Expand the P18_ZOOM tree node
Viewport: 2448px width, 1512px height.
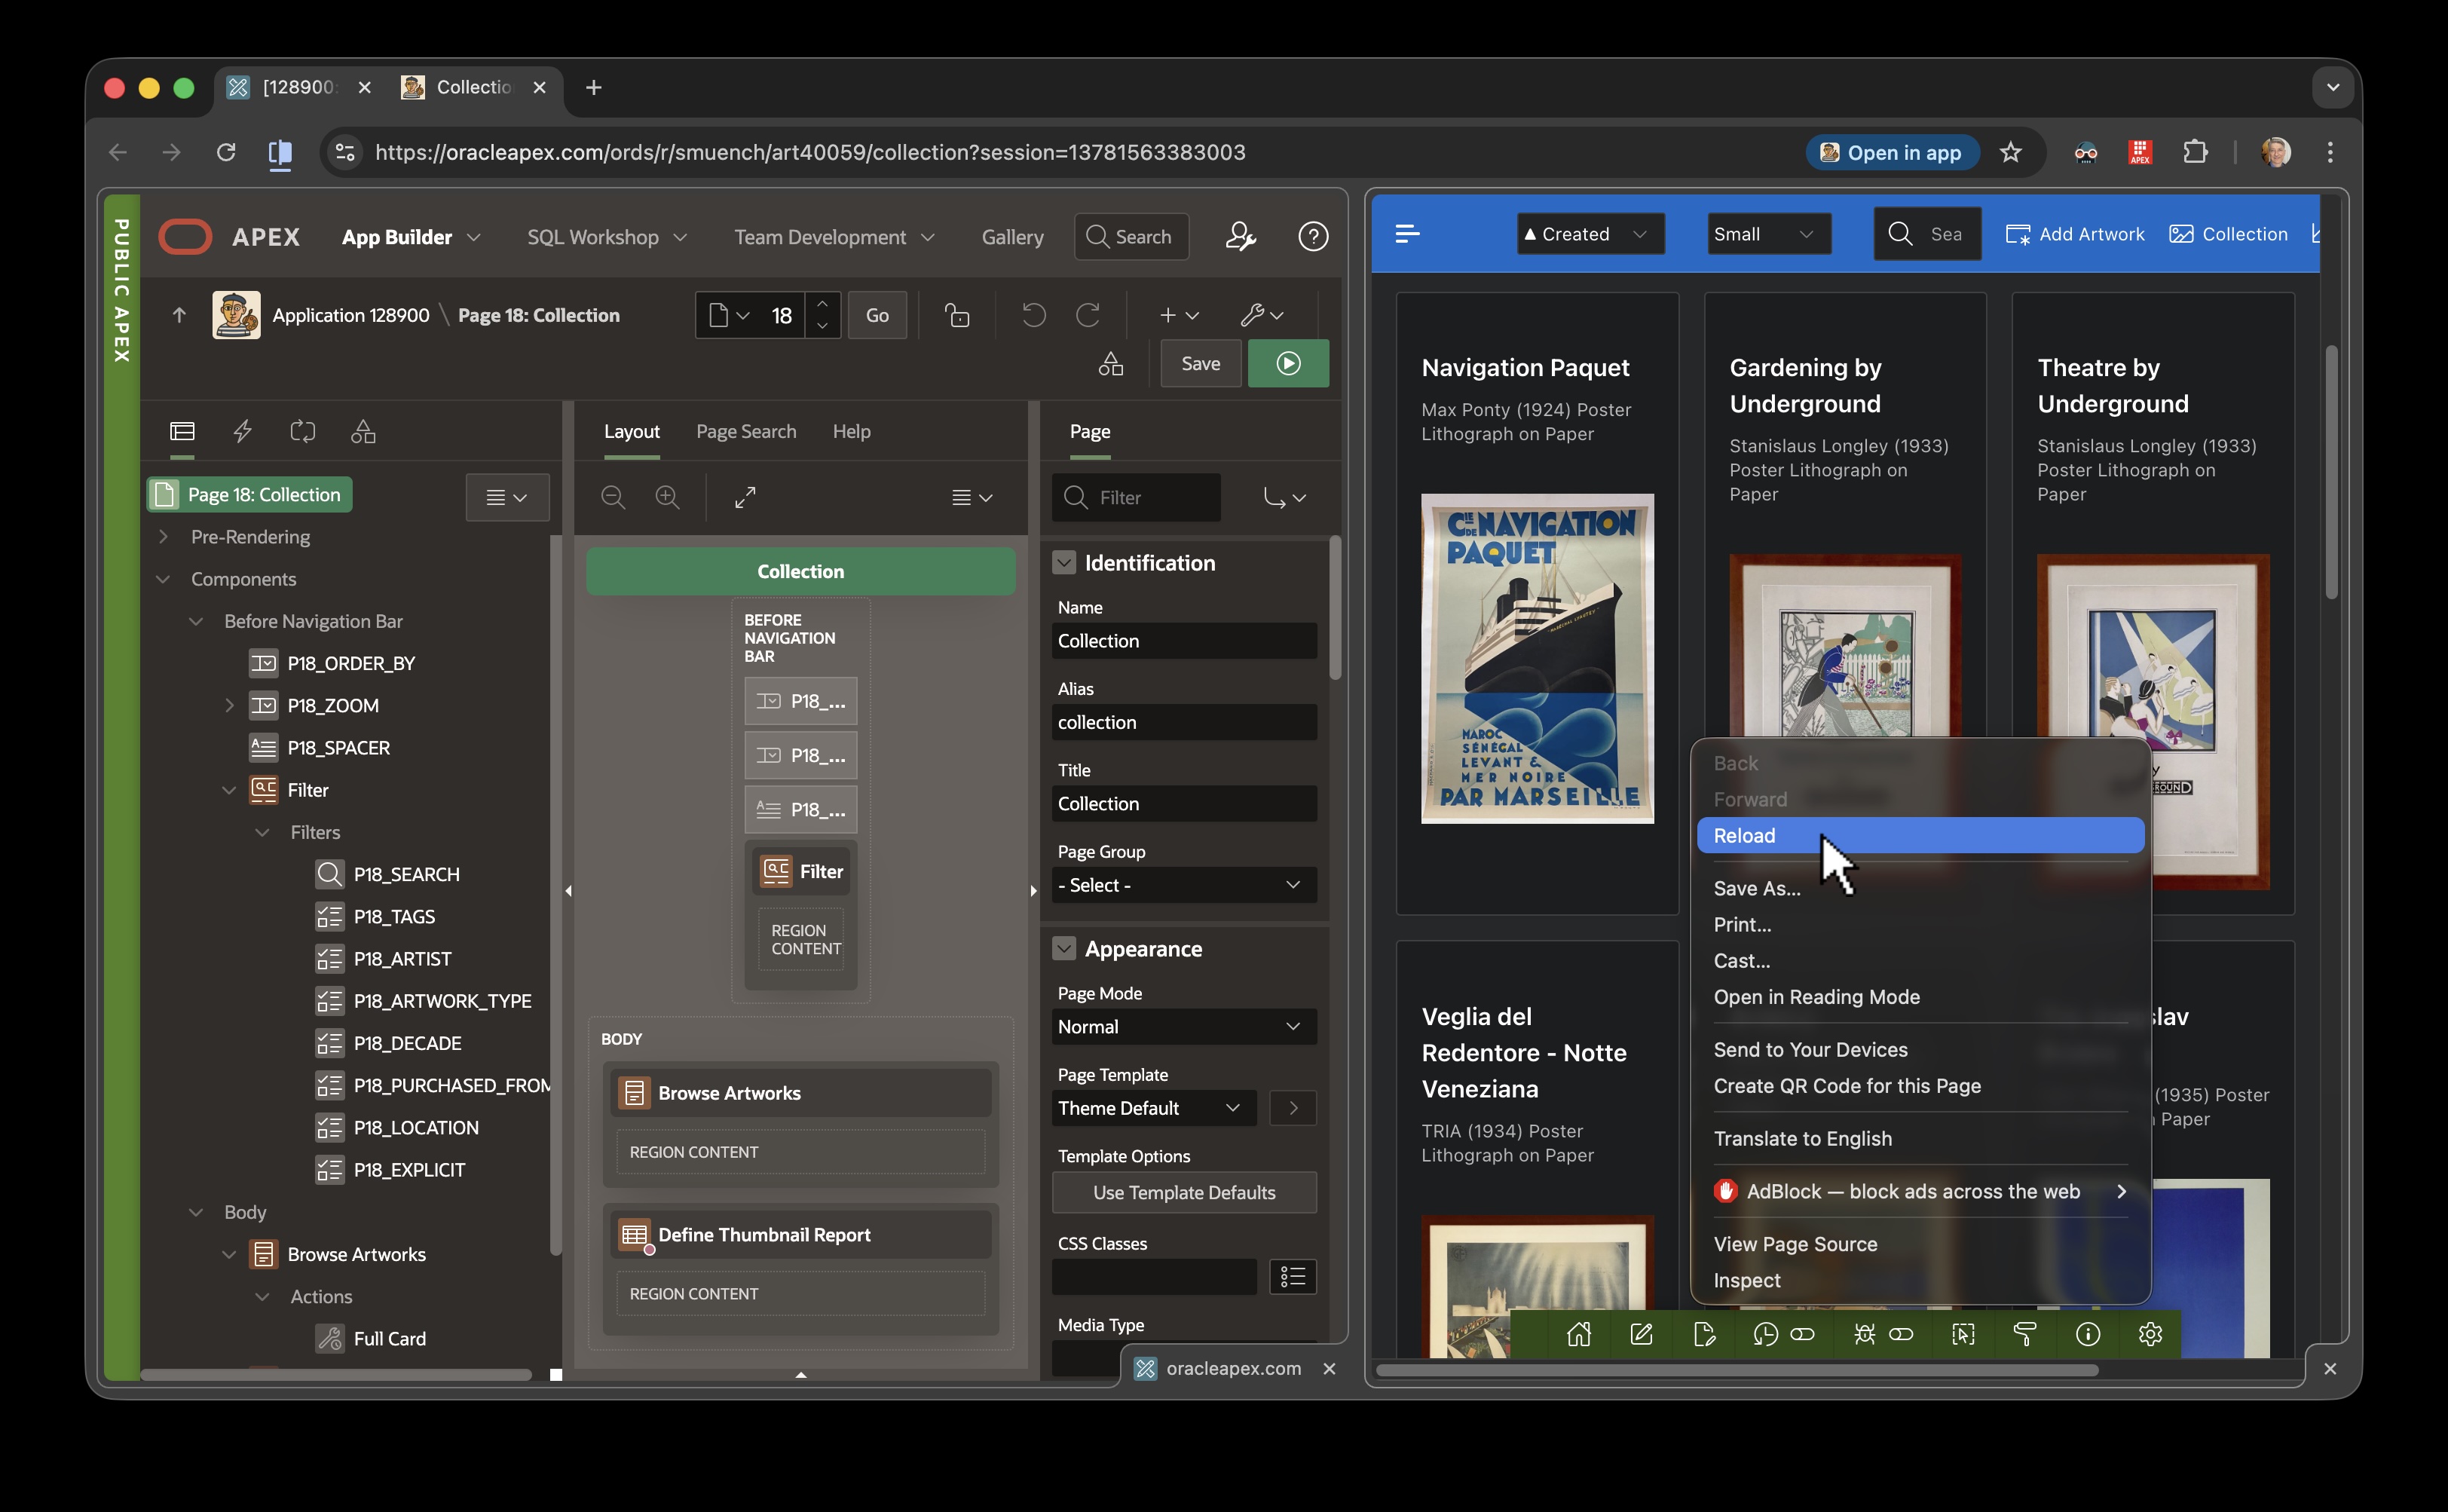(x=229, y=706)
